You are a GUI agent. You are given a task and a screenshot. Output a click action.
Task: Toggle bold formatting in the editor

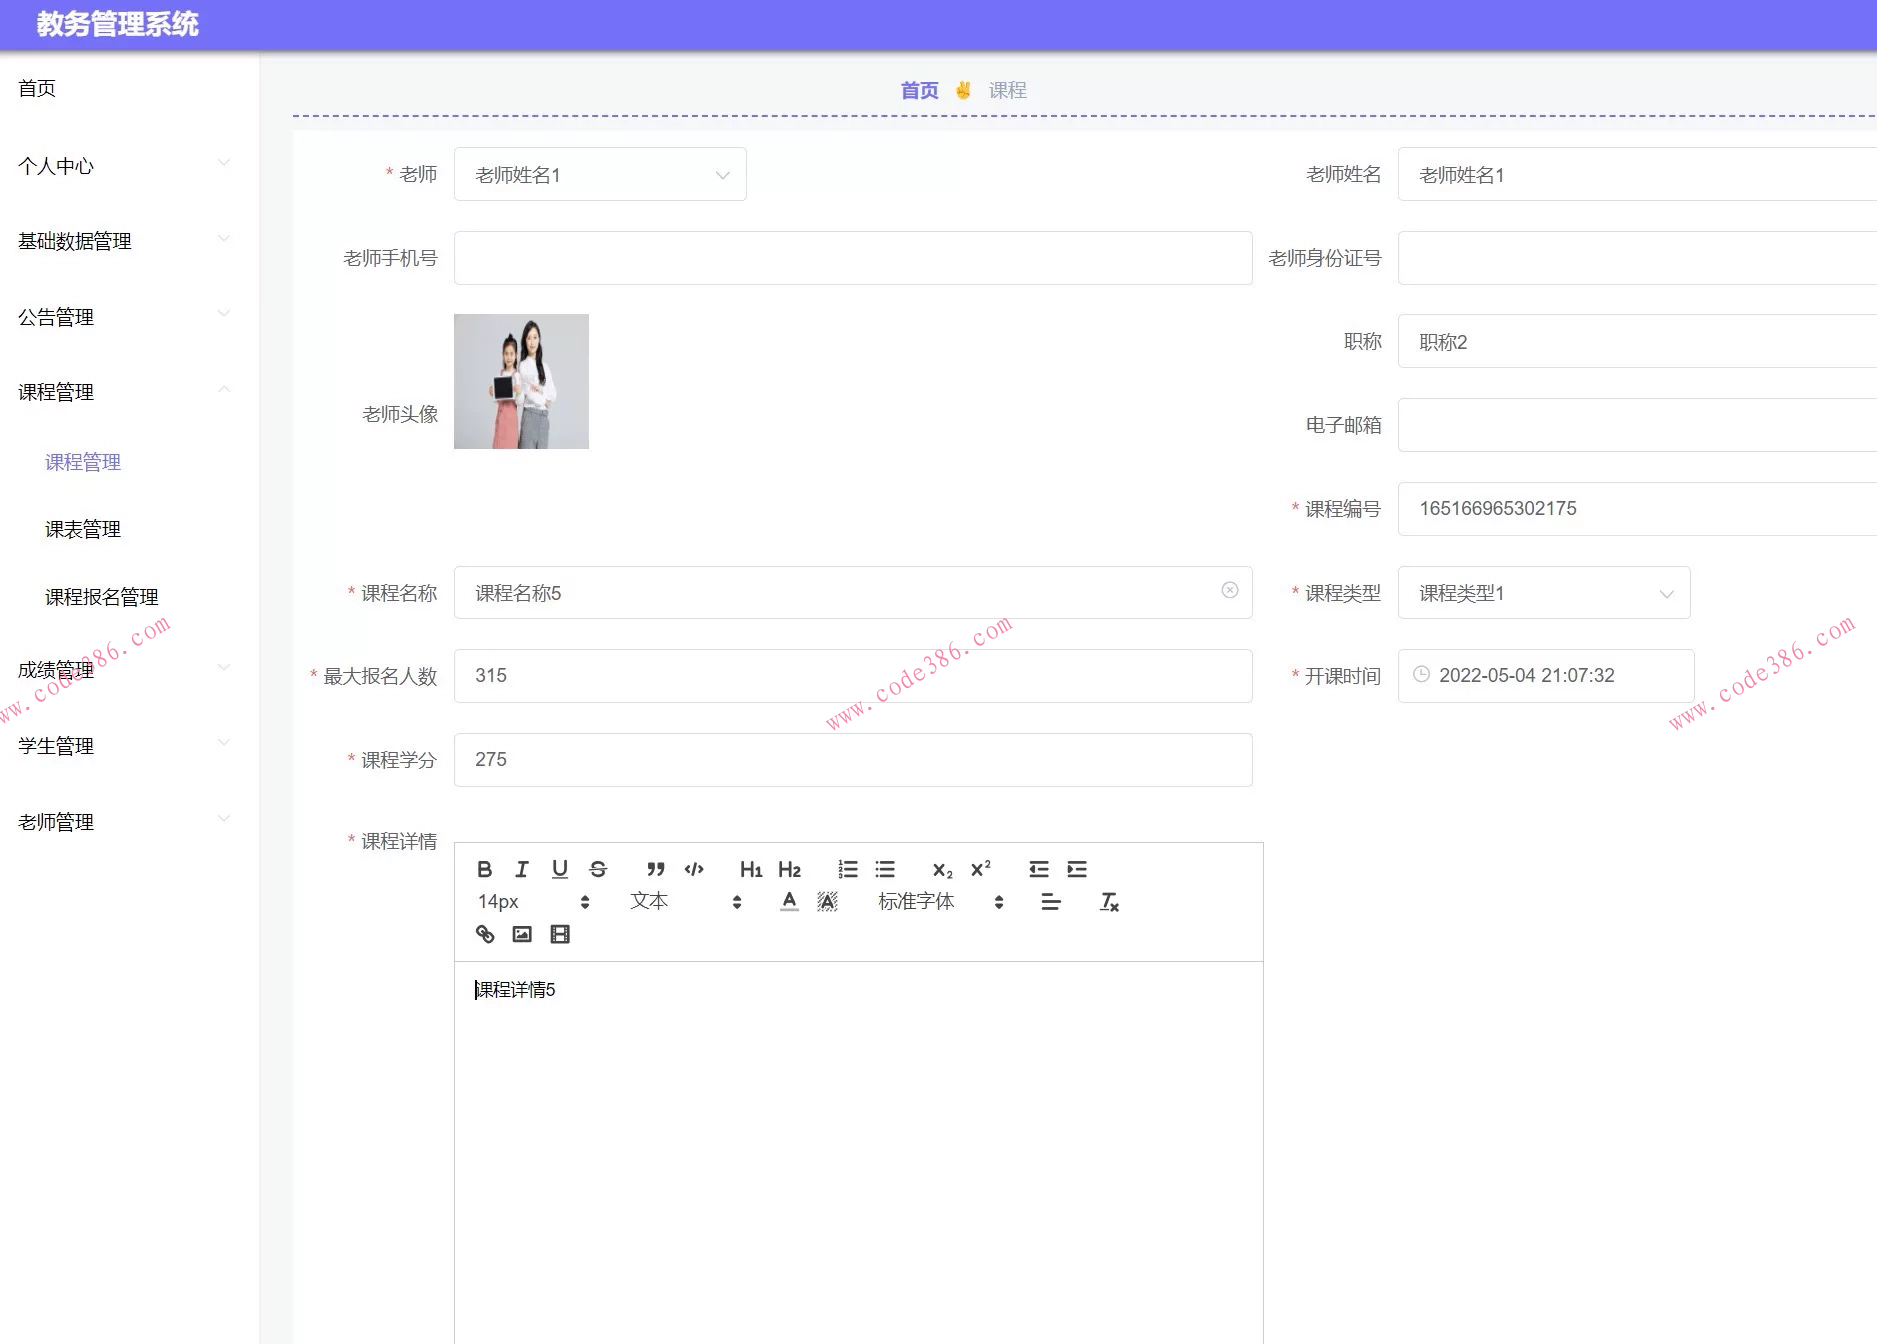click(485, 869)
